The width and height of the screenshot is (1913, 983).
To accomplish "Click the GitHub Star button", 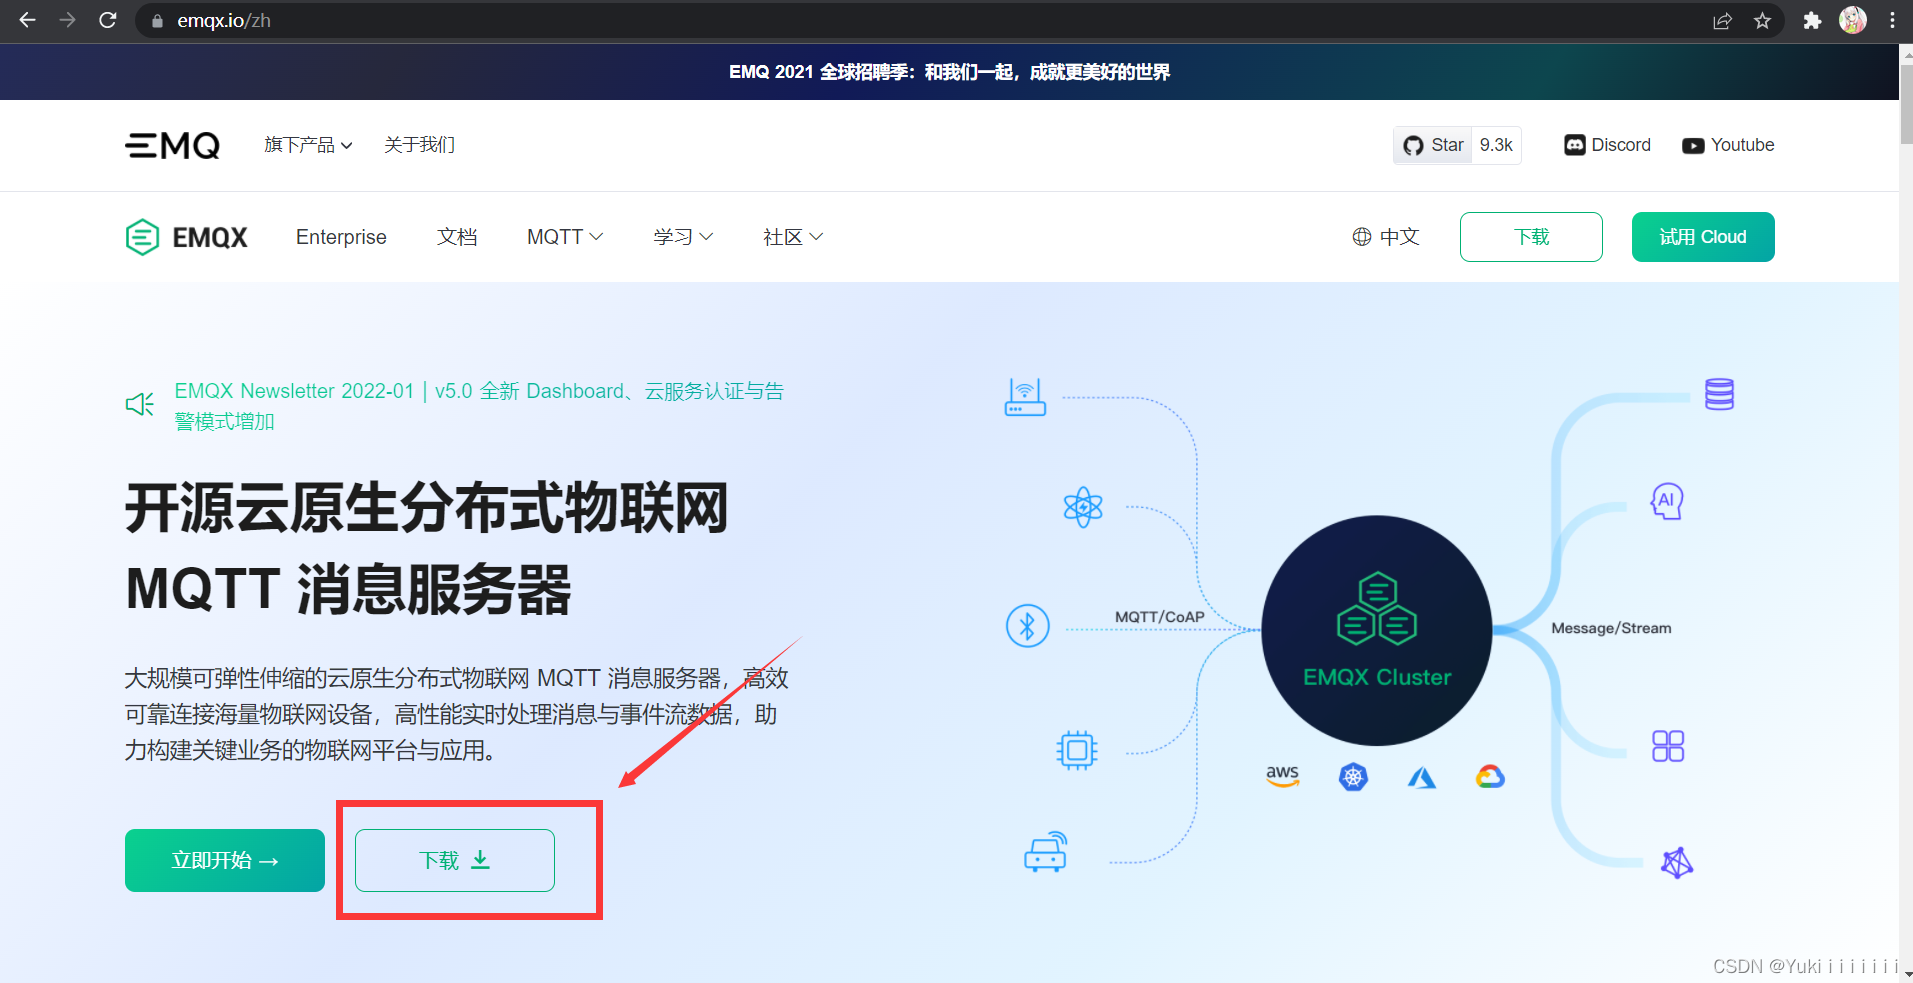I will (1433, 145).
